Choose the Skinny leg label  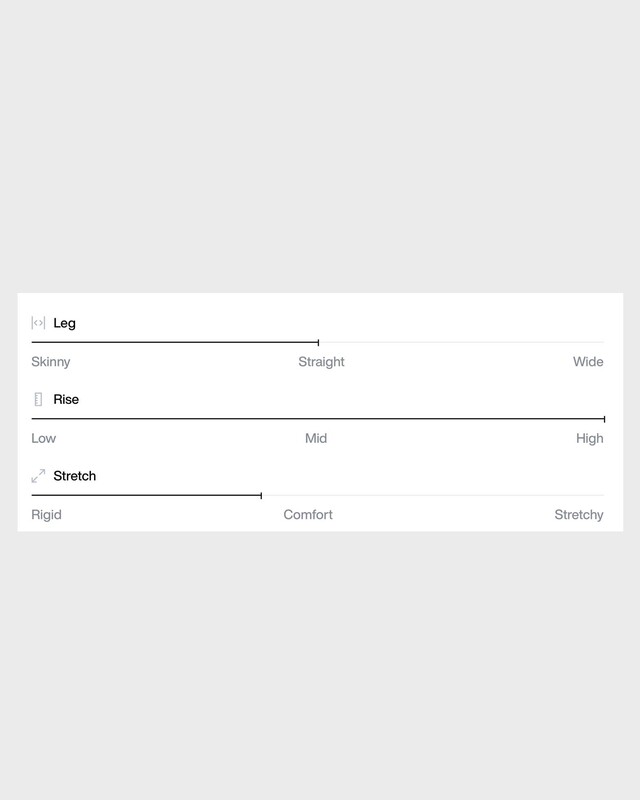51,362
